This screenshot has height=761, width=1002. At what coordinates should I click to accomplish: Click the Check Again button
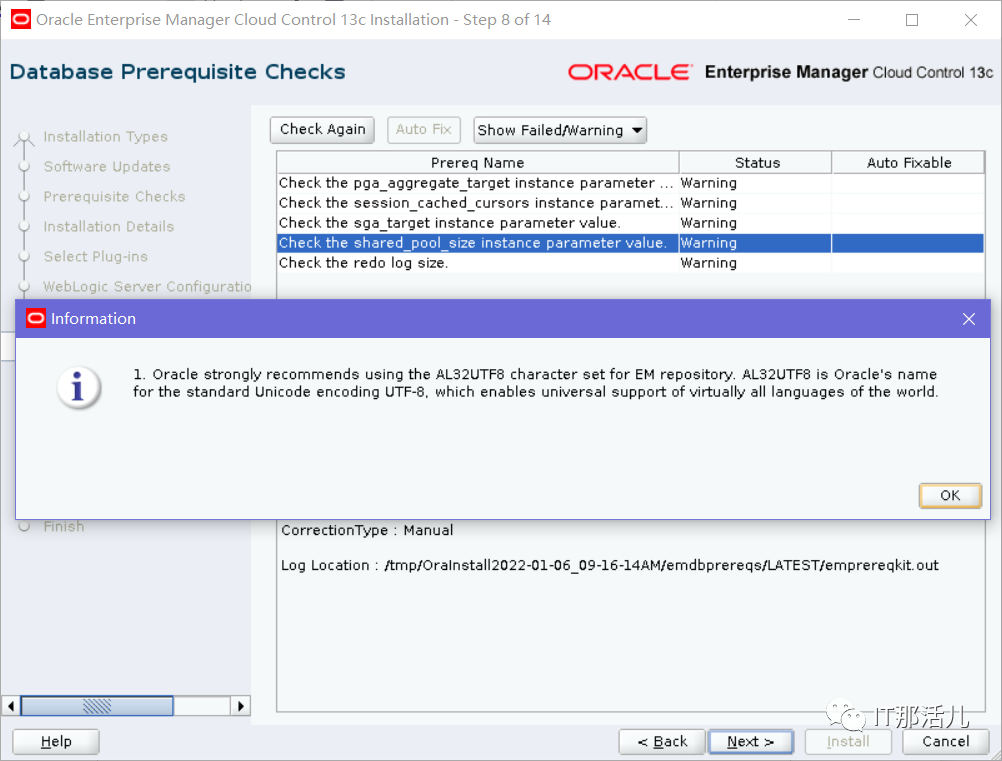322,130
